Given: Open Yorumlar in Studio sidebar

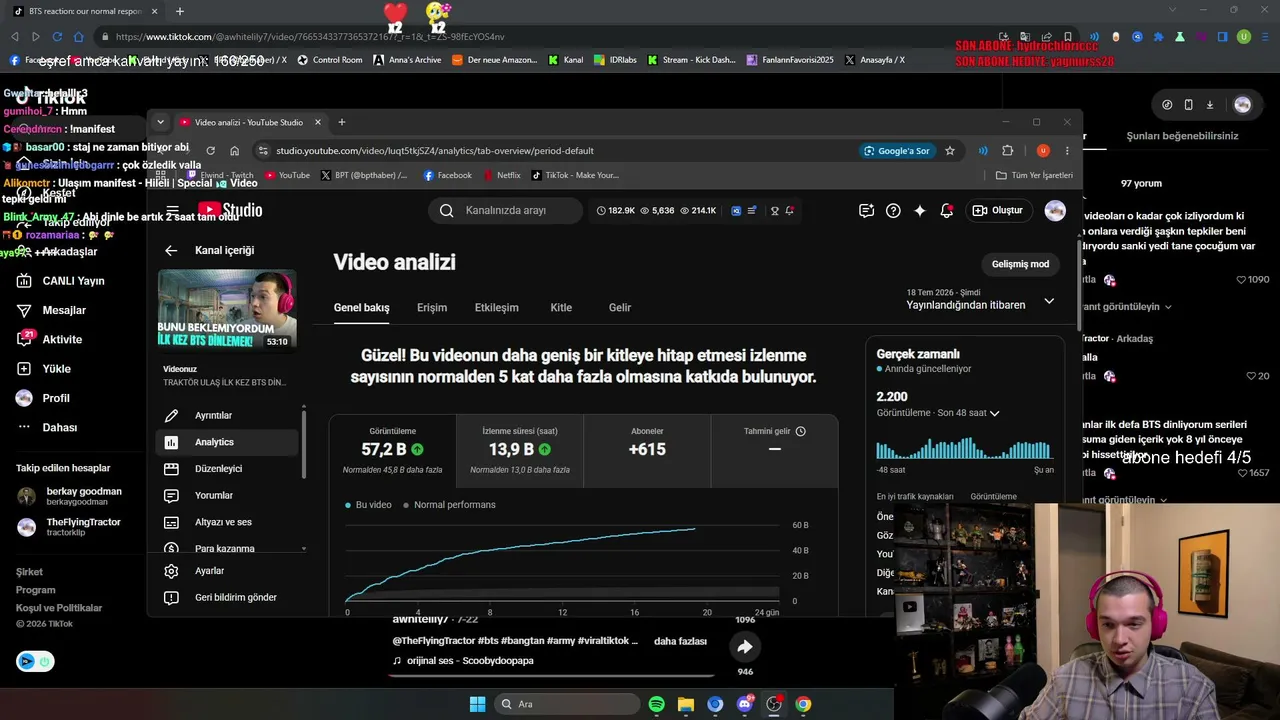Looking at the screenshot, I should click(228, 495).
